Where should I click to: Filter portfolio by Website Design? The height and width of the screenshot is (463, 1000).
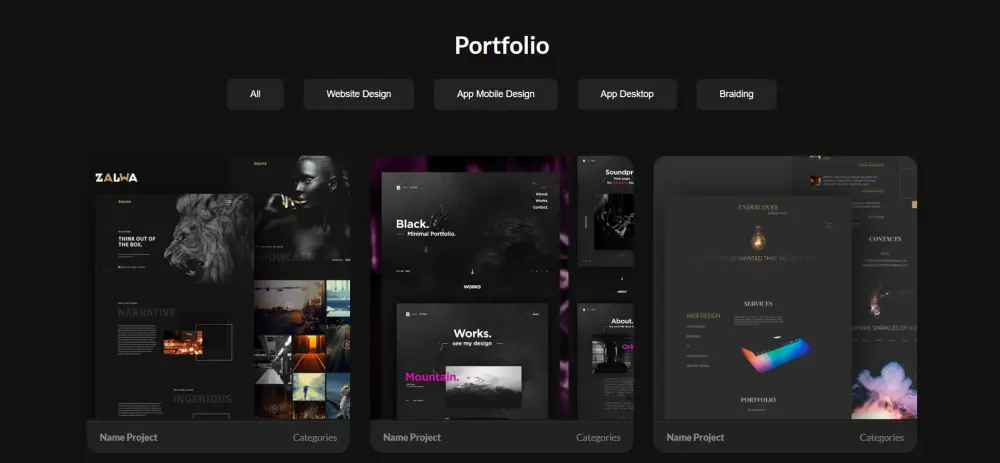tap(358, 94)
